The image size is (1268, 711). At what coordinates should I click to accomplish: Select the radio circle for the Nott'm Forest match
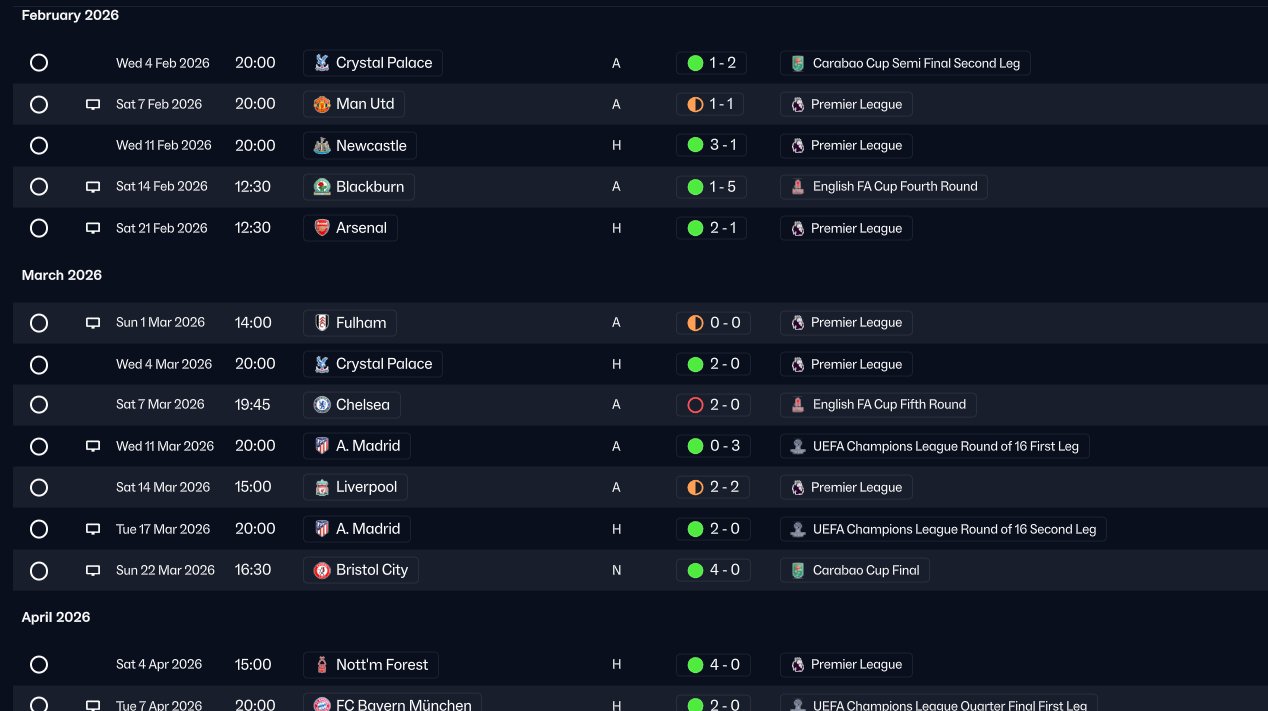click(39, 665)
